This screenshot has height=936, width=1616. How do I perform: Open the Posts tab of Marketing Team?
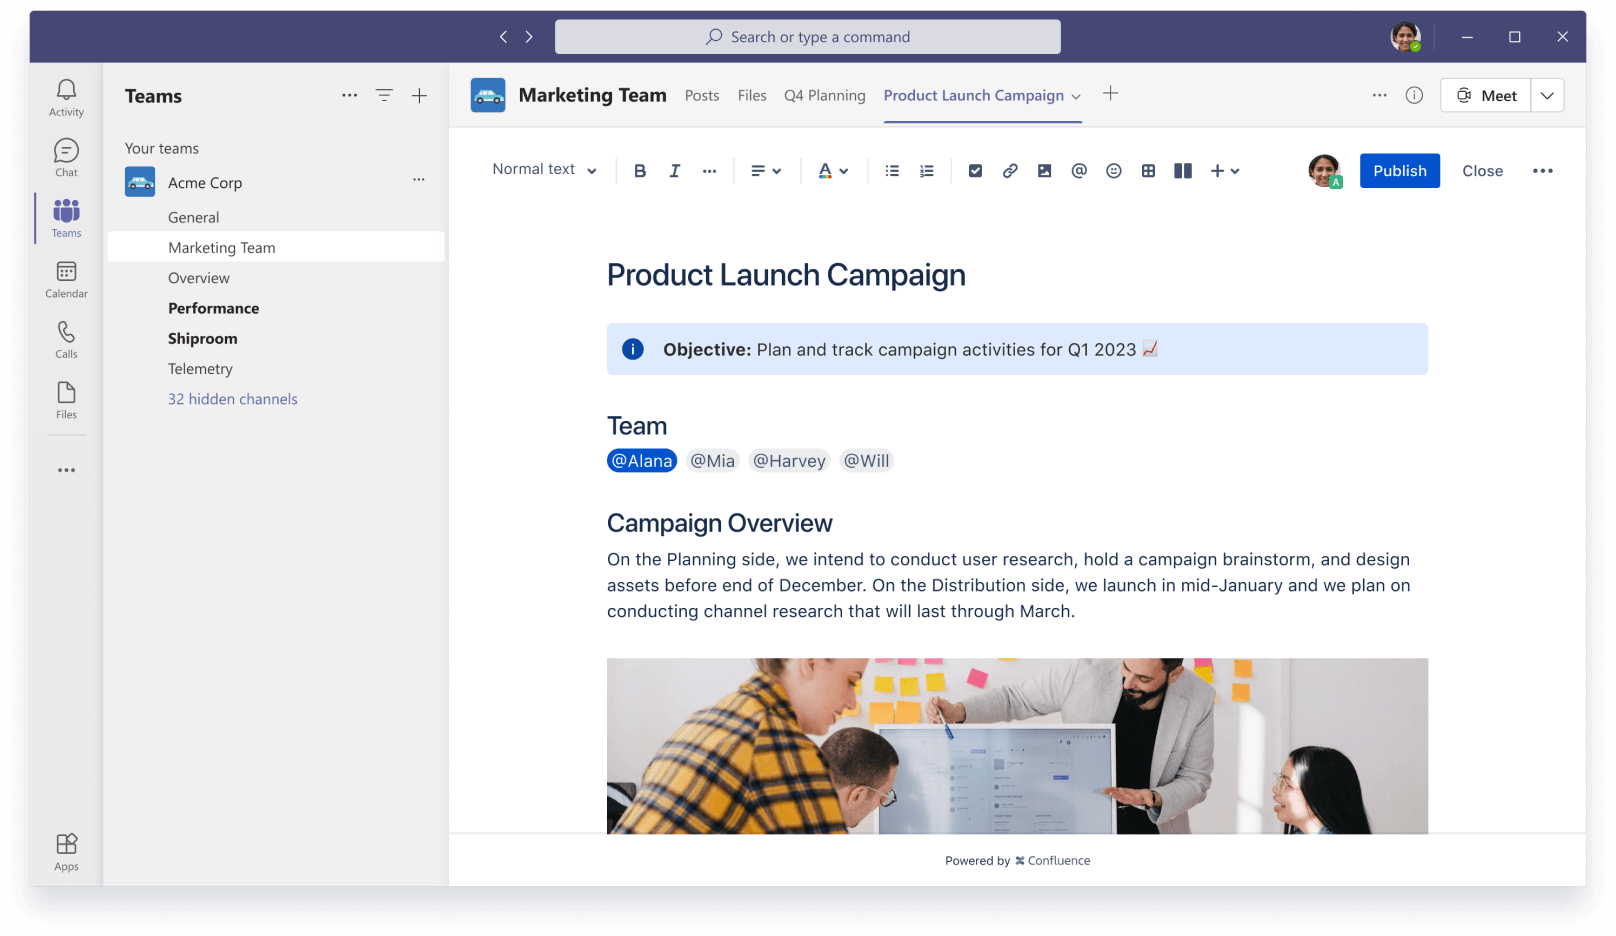[x=701, y=95]
